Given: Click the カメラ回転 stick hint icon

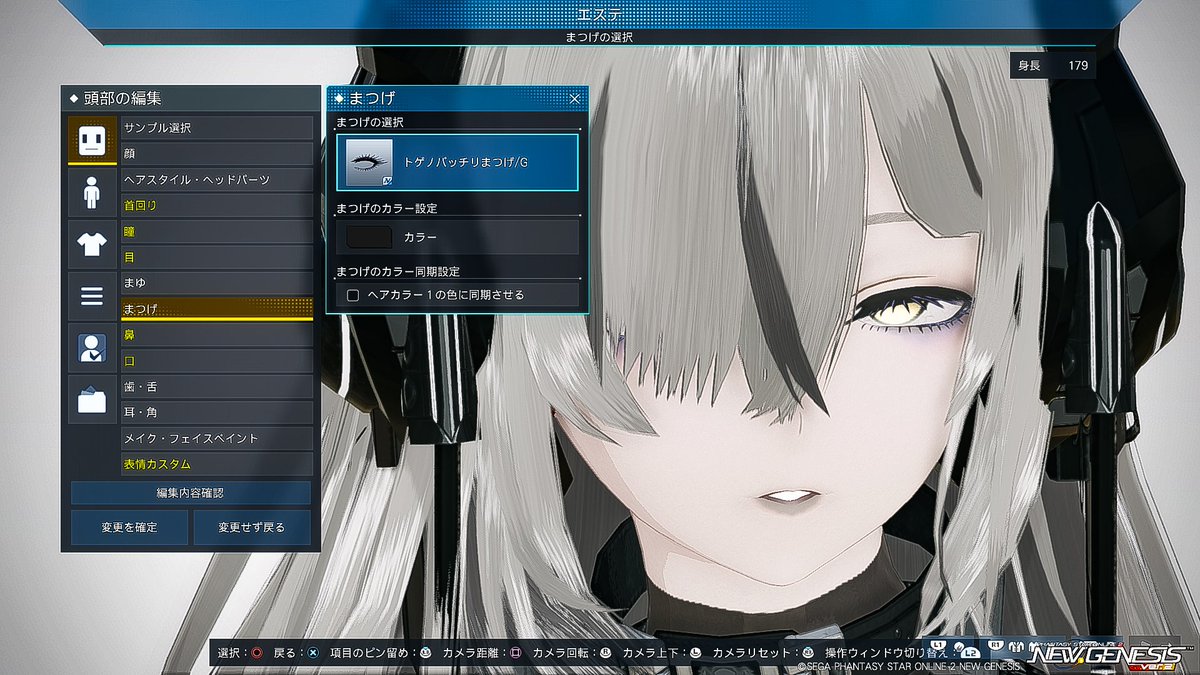Looking at the screenshot, I should (x=605, y=653).
